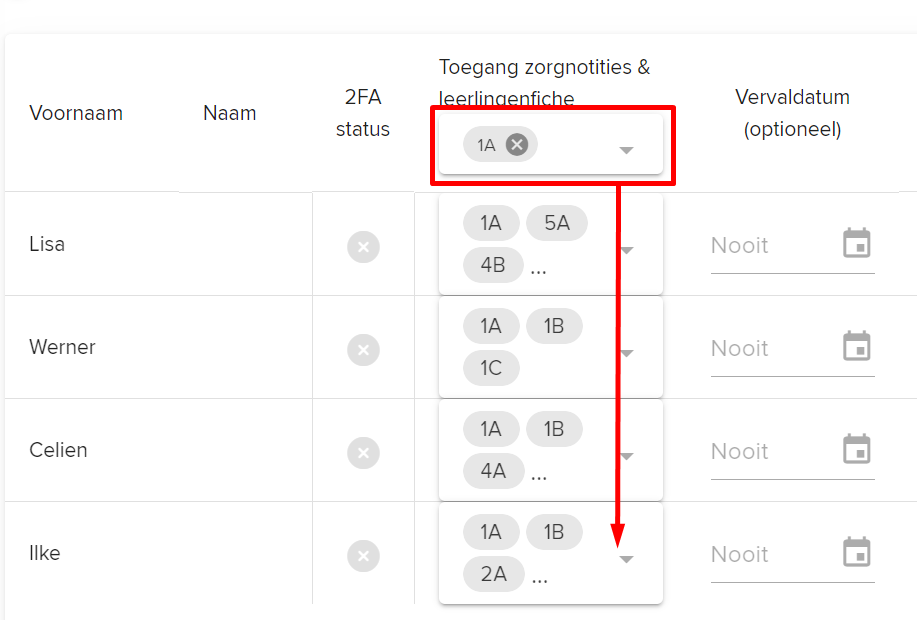Click Lisa's 2FA status cross icon
This screenshot has width=917, height=620.
click(363, 247)
